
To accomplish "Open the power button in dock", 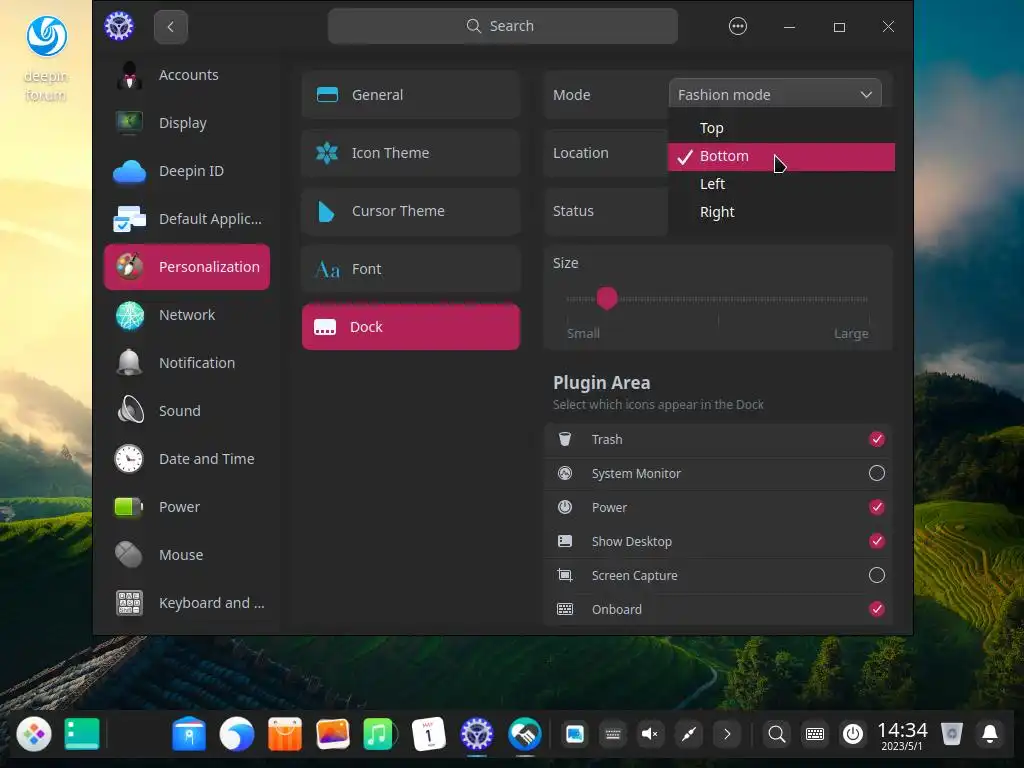I will click(x=853, y=734).
